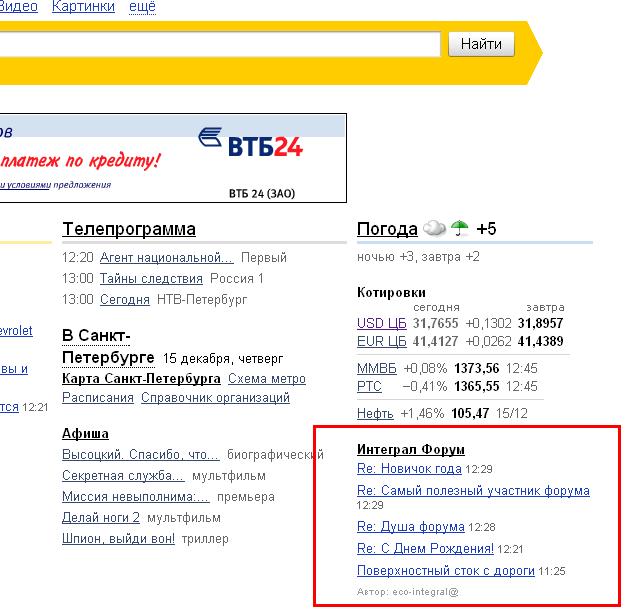
Task: Open Карта Санкт-Петербурга link
Action: pos(141,379)
